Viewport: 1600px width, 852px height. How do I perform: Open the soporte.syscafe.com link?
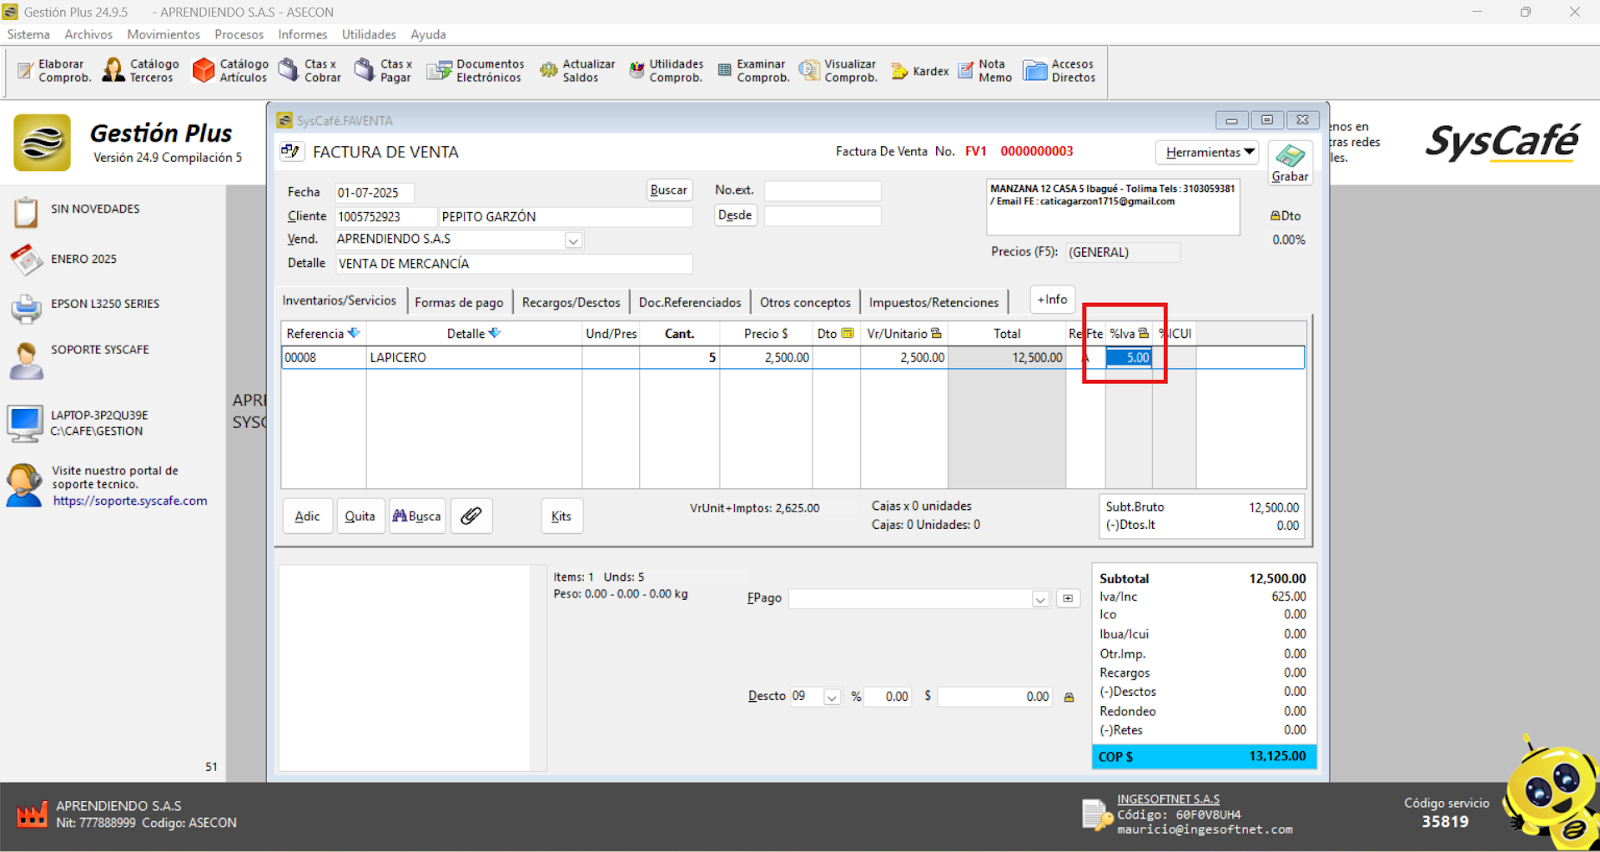[x=130, y=501]
